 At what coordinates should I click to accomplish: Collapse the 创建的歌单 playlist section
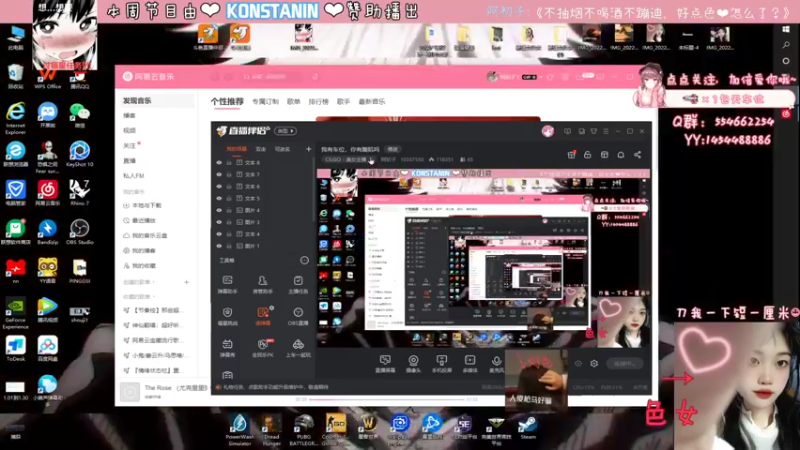point(139,282)
